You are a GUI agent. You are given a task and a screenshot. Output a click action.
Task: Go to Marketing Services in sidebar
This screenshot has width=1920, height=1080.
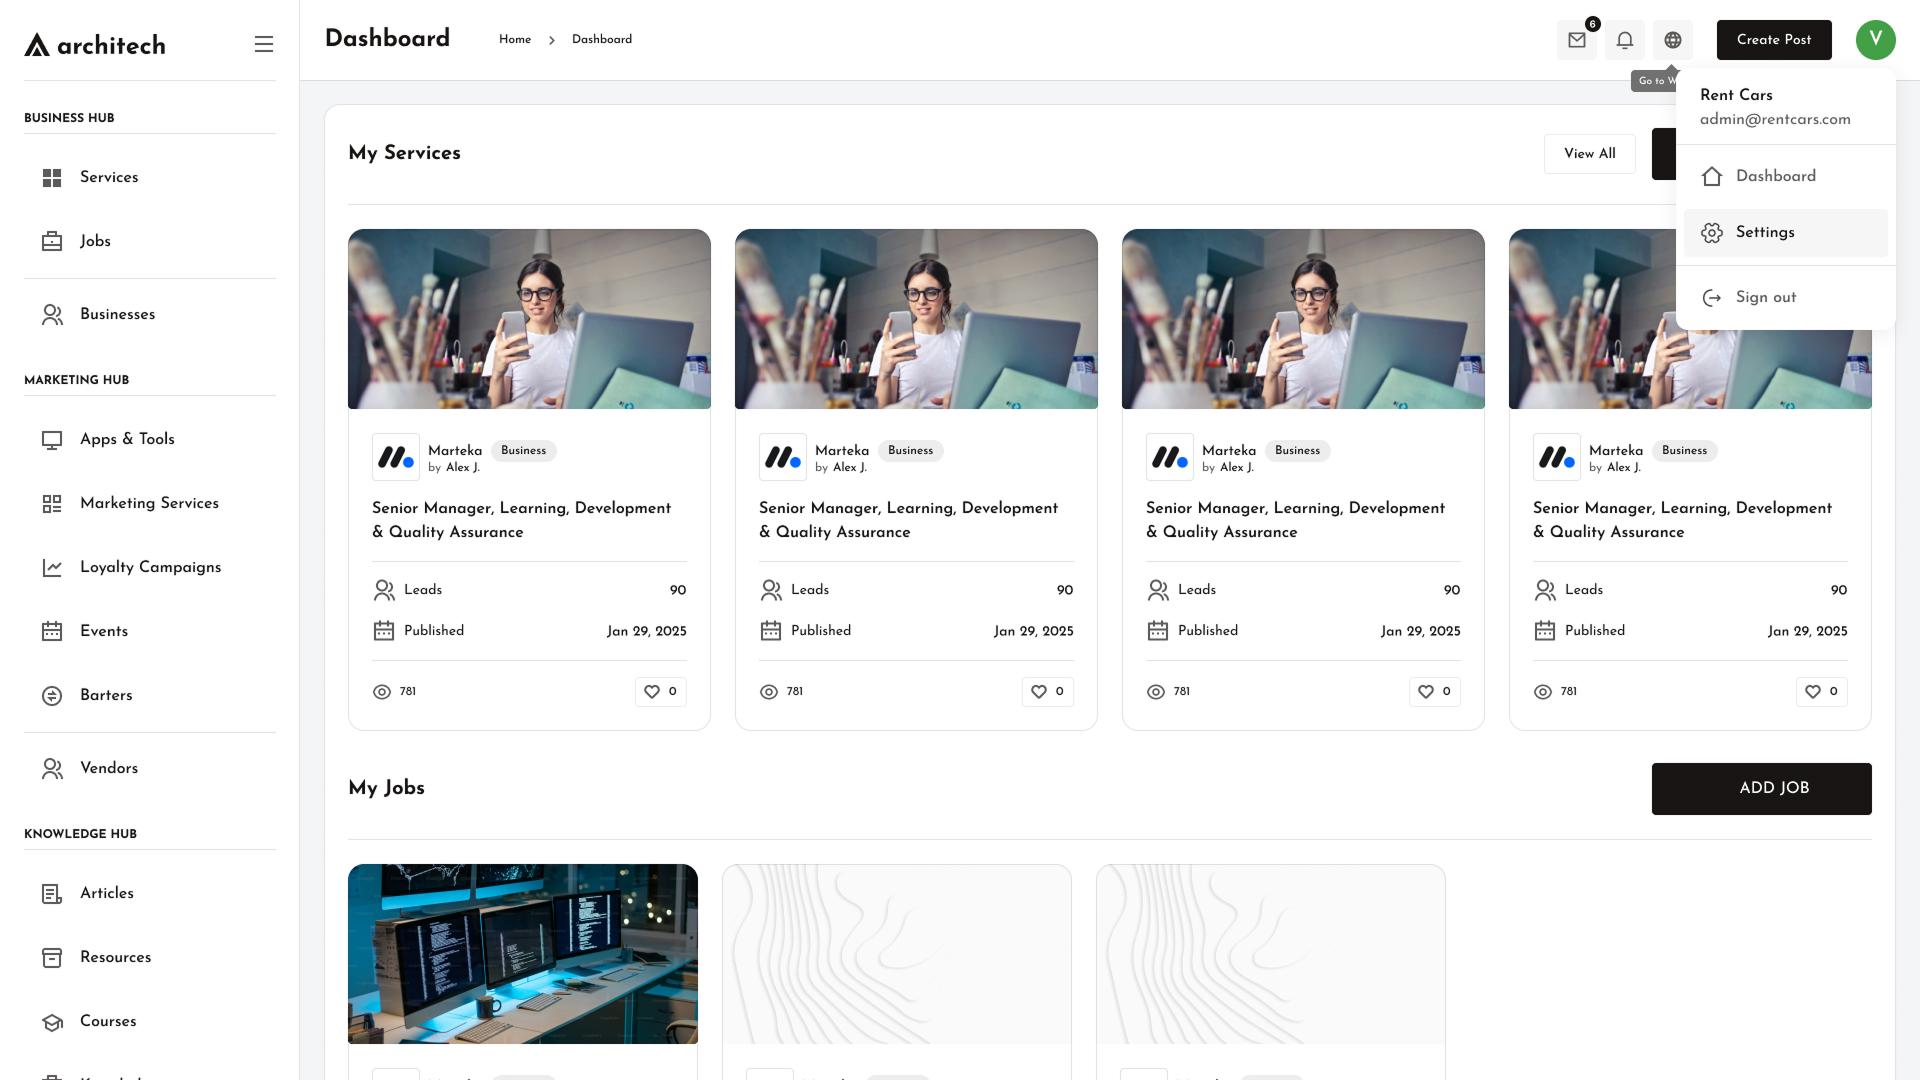150,504
